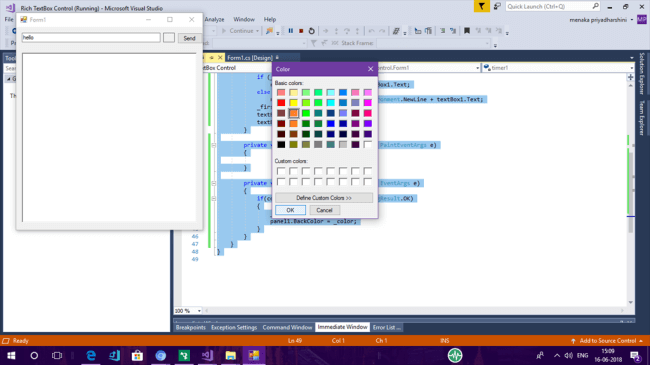Open Microsoft Store from the taskbar
Image resolution: width=650 pixels, height=365 pixels.
coord(137,355)
